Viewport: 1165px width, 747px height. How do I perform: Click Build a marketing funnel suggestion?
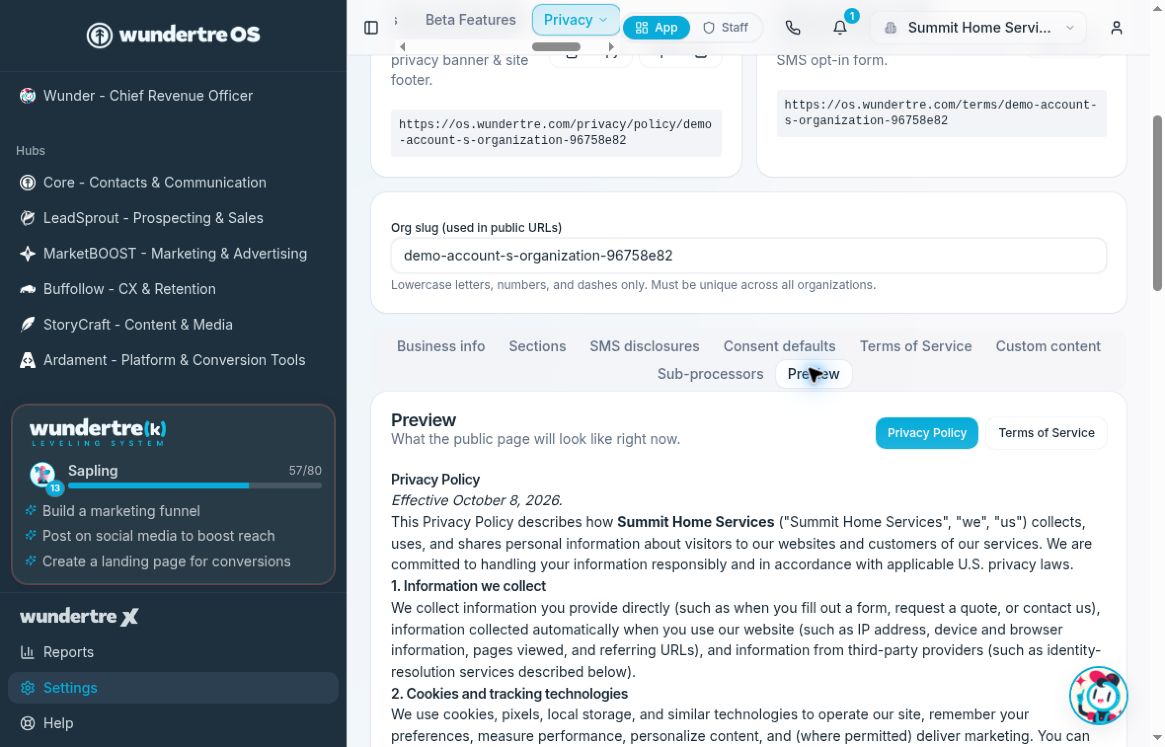point(121,511)
